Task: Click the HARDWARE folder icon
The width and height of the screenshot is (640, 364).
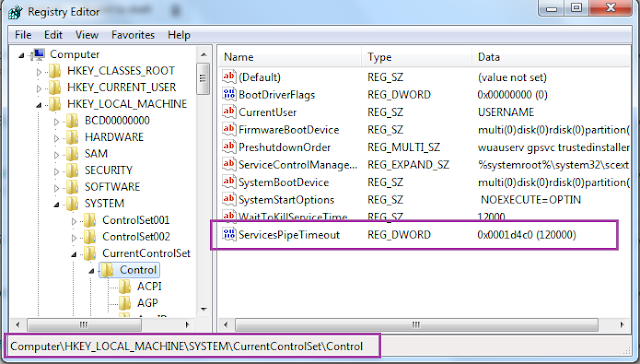Action: pos(72,137)
